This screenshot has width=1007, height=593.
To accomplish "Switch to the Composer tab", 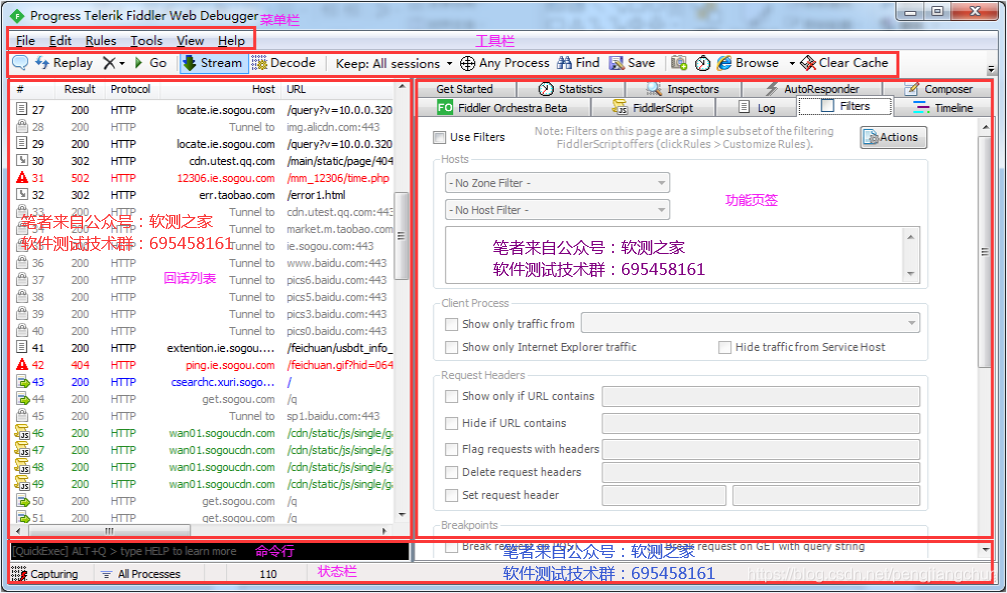I will coord(938,89).
